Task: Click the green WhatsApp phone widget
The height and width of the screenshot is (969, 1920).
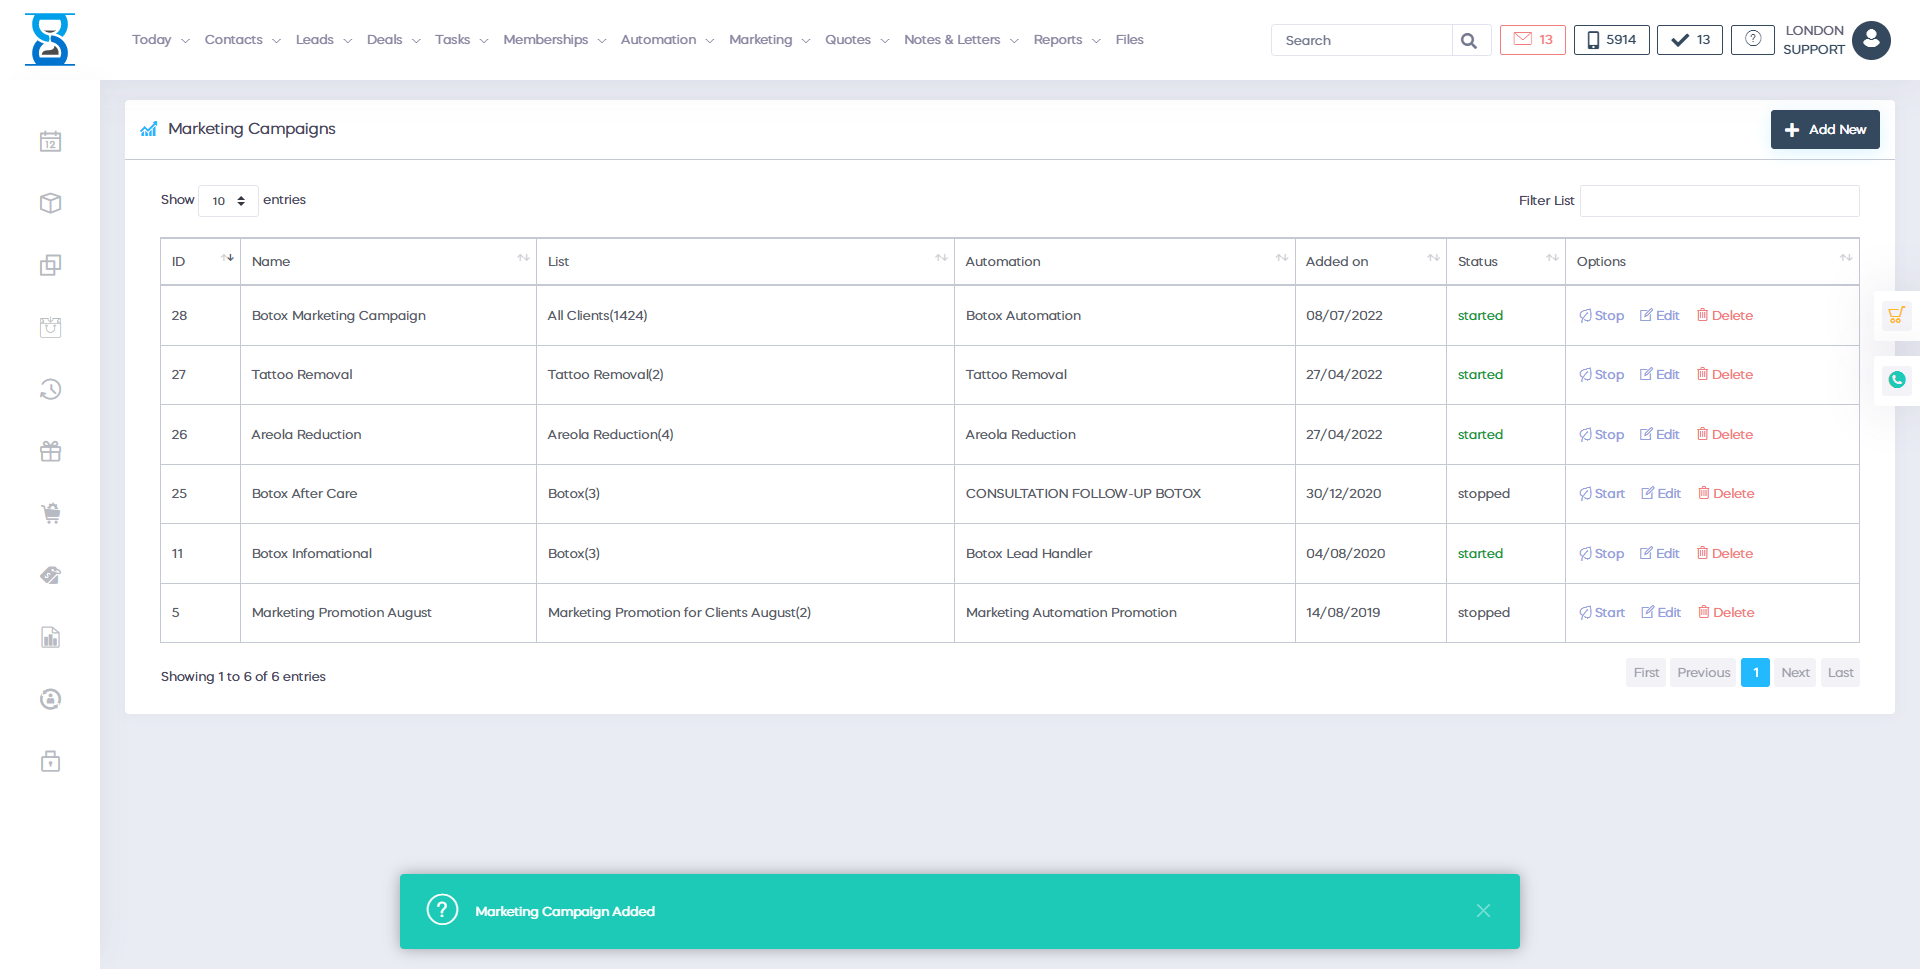Action: tap(1896, 380)
